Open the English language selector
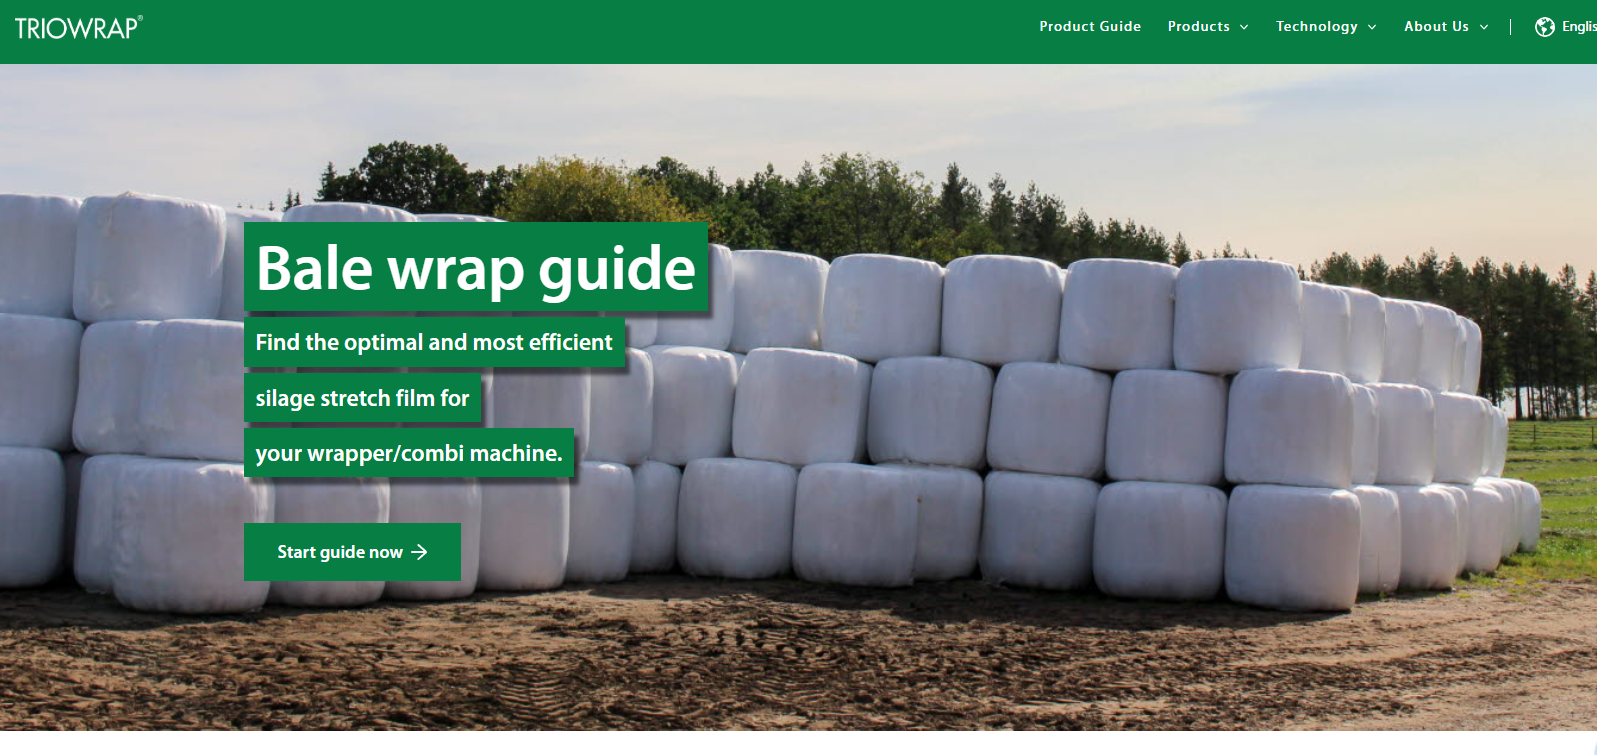The width and height of the screenshot is (1597, 755). pos(1578,27)
